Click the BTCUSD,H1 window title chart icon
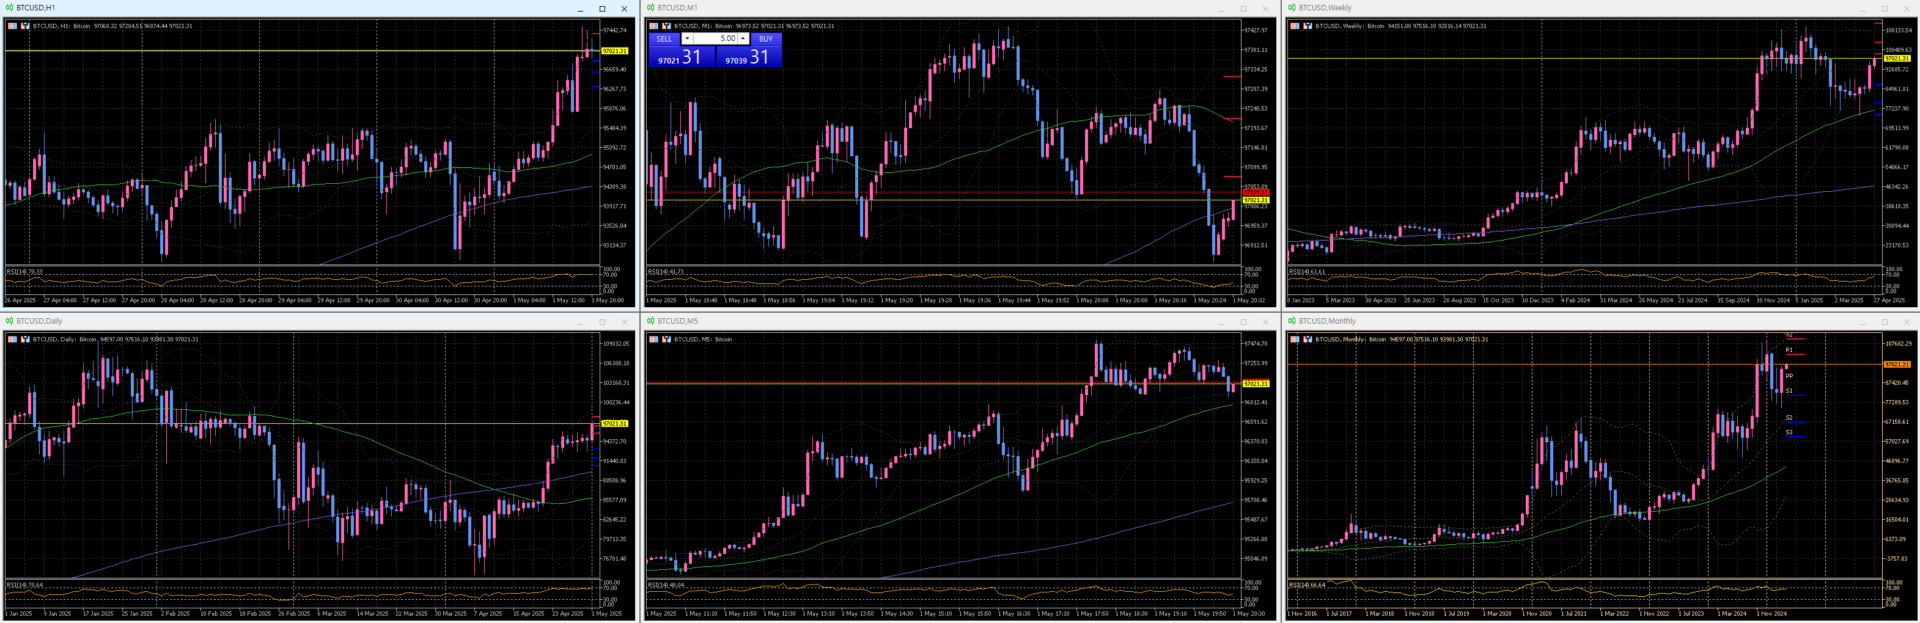The height and width of the screenshot is (623, 1920). (x=9, y=8)
